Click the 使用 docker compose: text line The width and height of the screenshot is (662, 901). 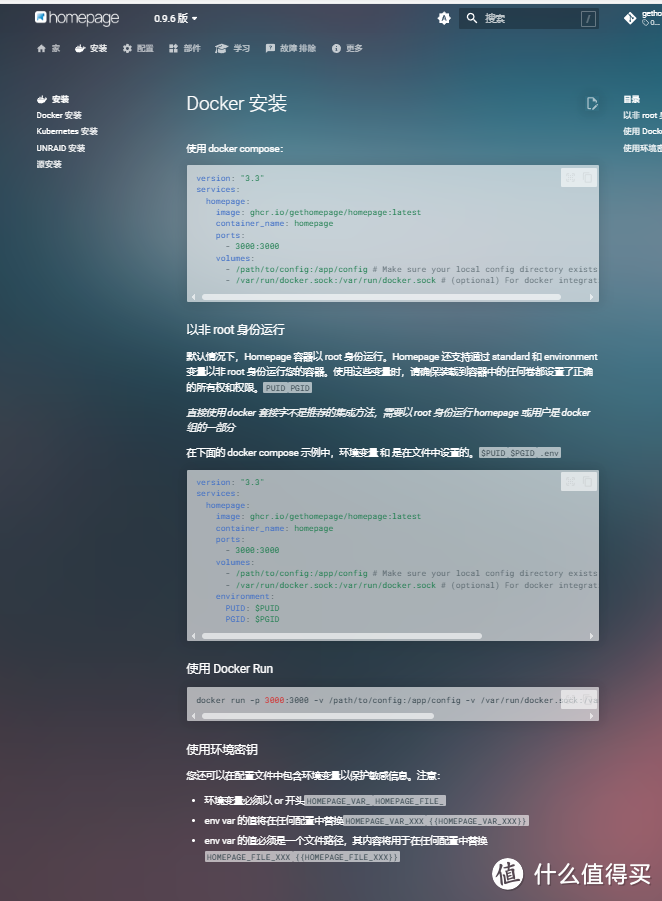tap(234, 149)
